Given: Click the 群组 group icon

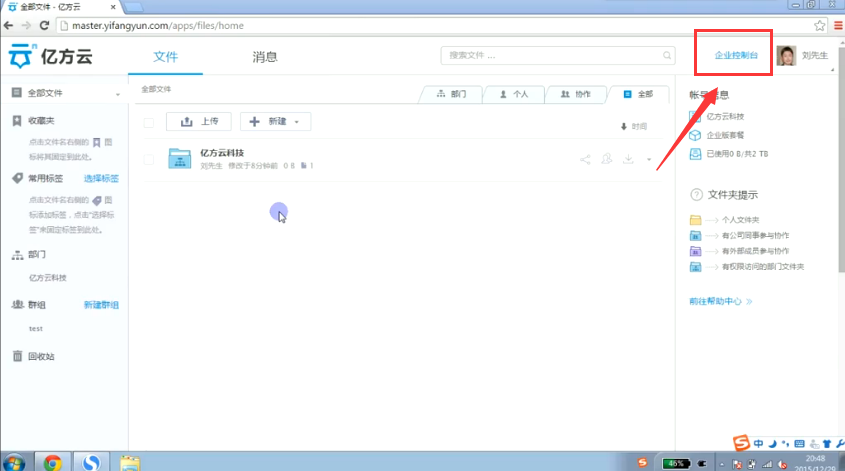Looking at the screenshot, I should (18, 305).
